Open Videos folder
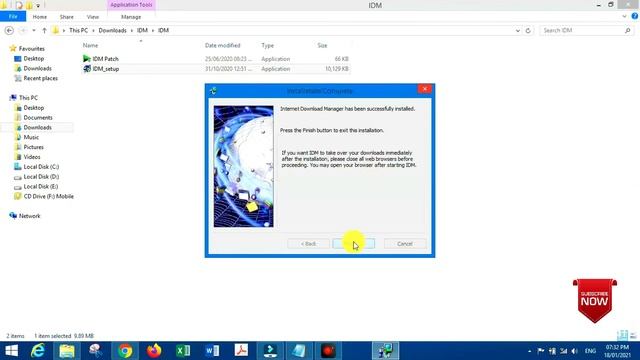Viewport: 640px width, 360px height. 32,157
